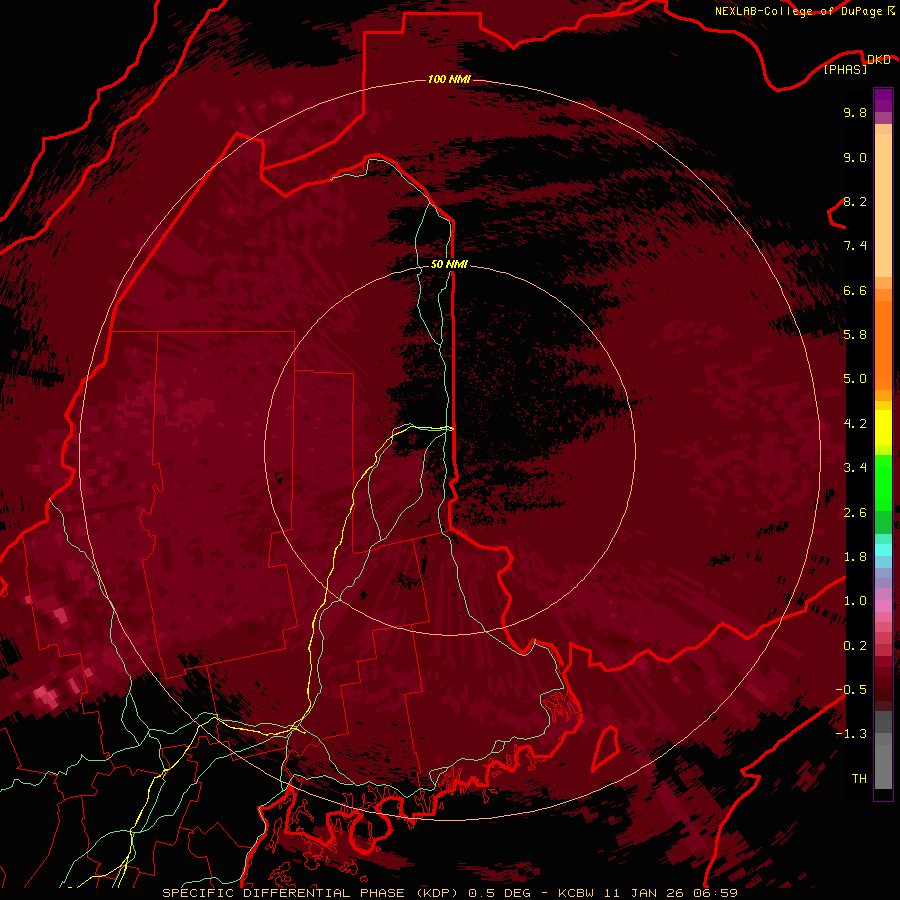This screenshot has width=900, height=900.
Task: Click the pale peach segment of the color bar
Action: [883, 204]
